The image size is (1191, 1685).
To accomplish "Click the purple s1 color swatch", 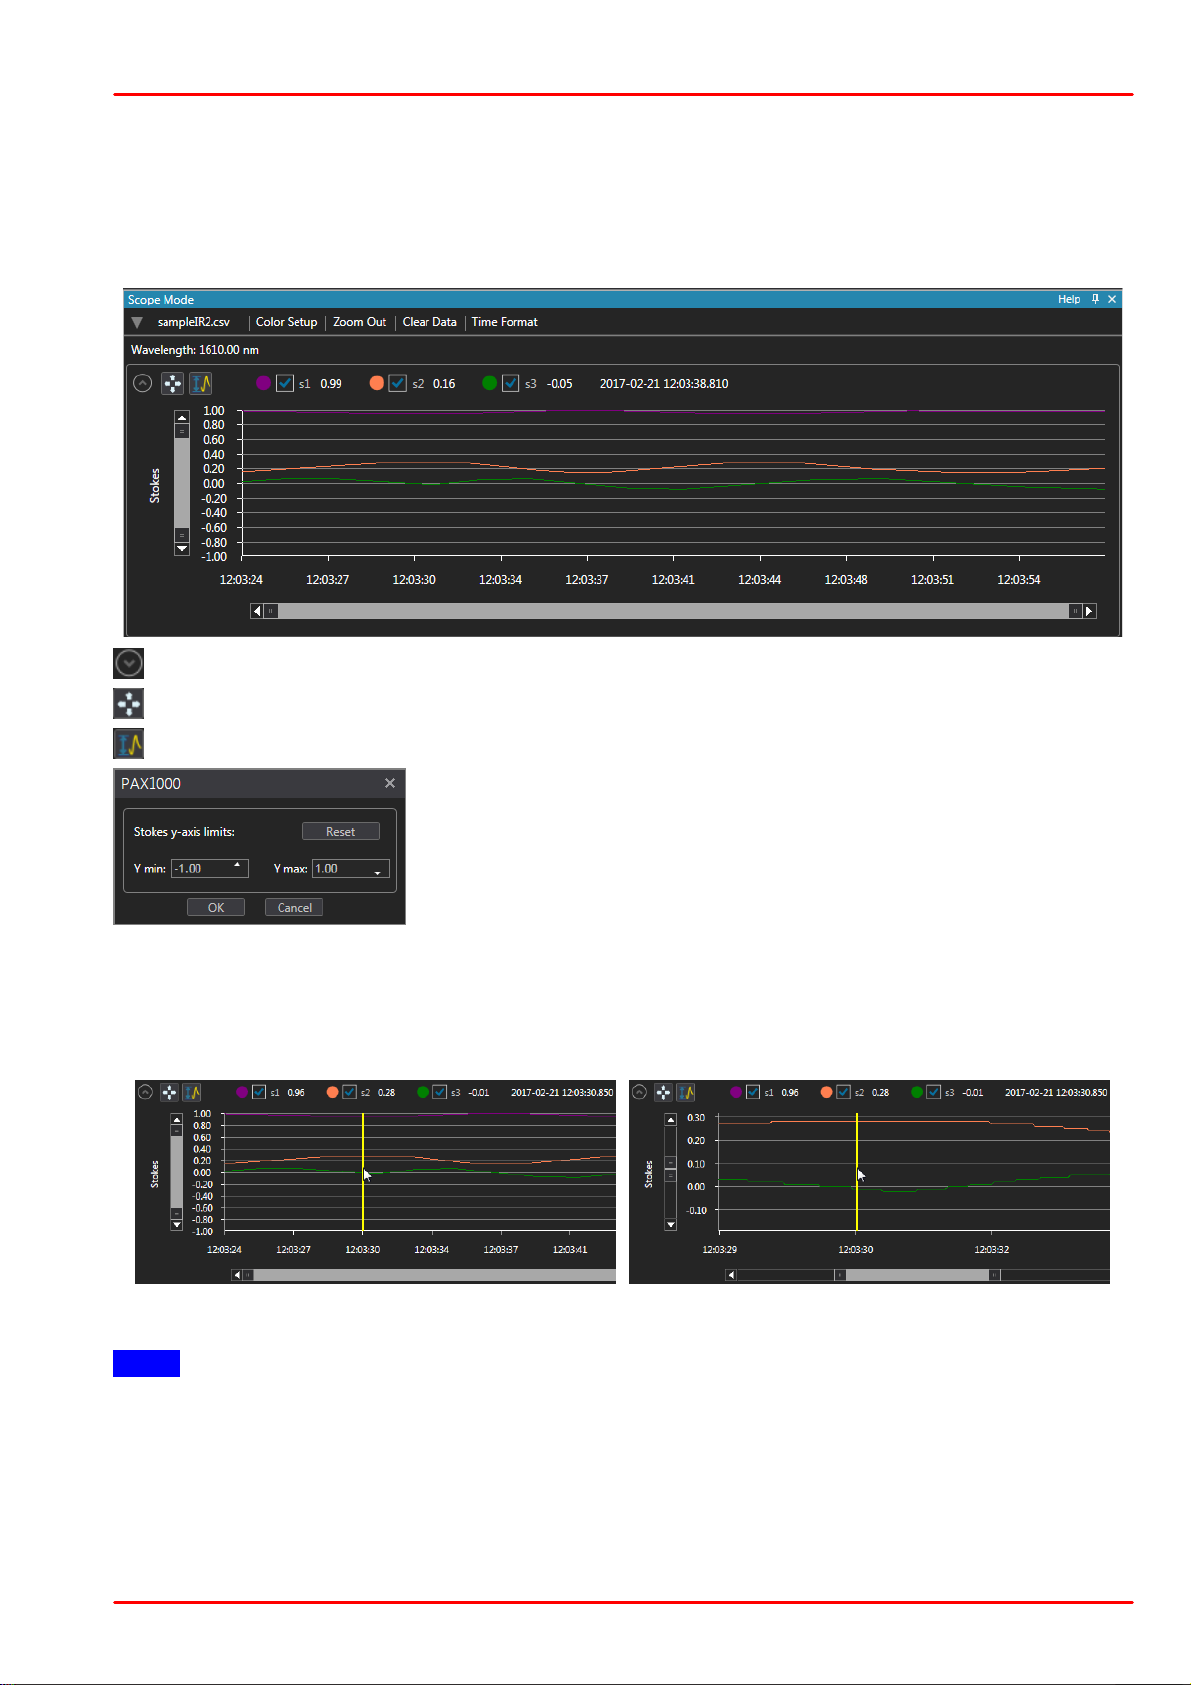I will click(263, 383).
